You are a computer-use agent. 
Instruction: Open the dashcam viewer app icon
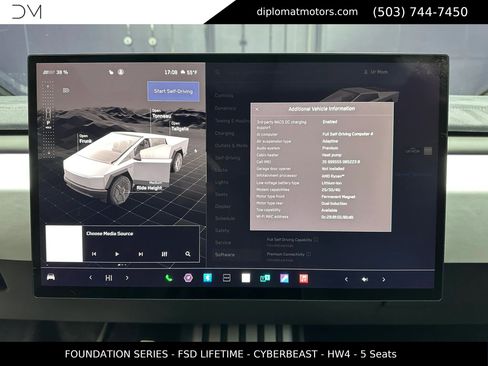[x=227, y=278]
